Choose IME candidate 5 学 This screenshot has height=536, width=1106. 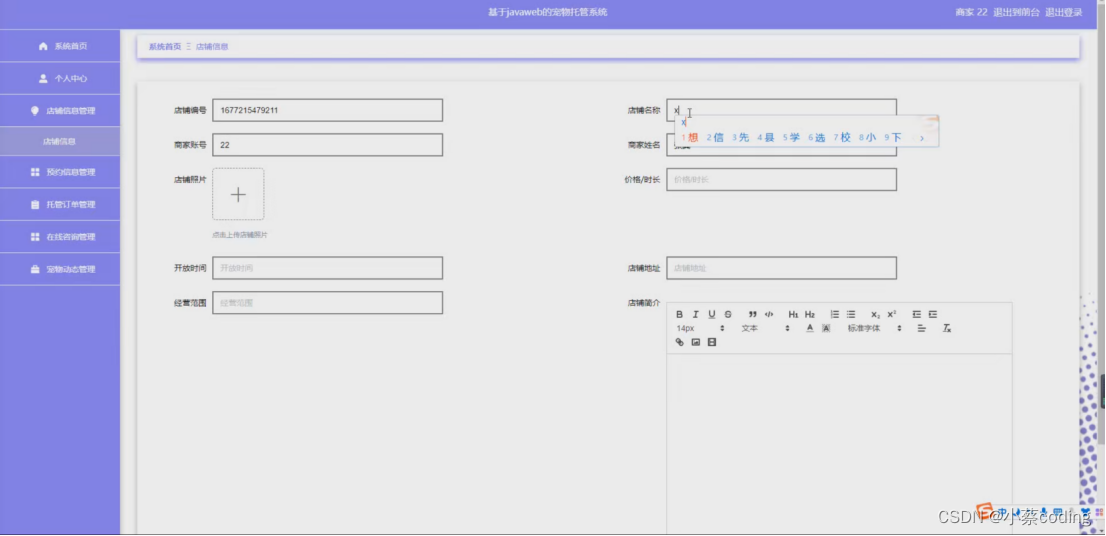[x=791, y=138]
